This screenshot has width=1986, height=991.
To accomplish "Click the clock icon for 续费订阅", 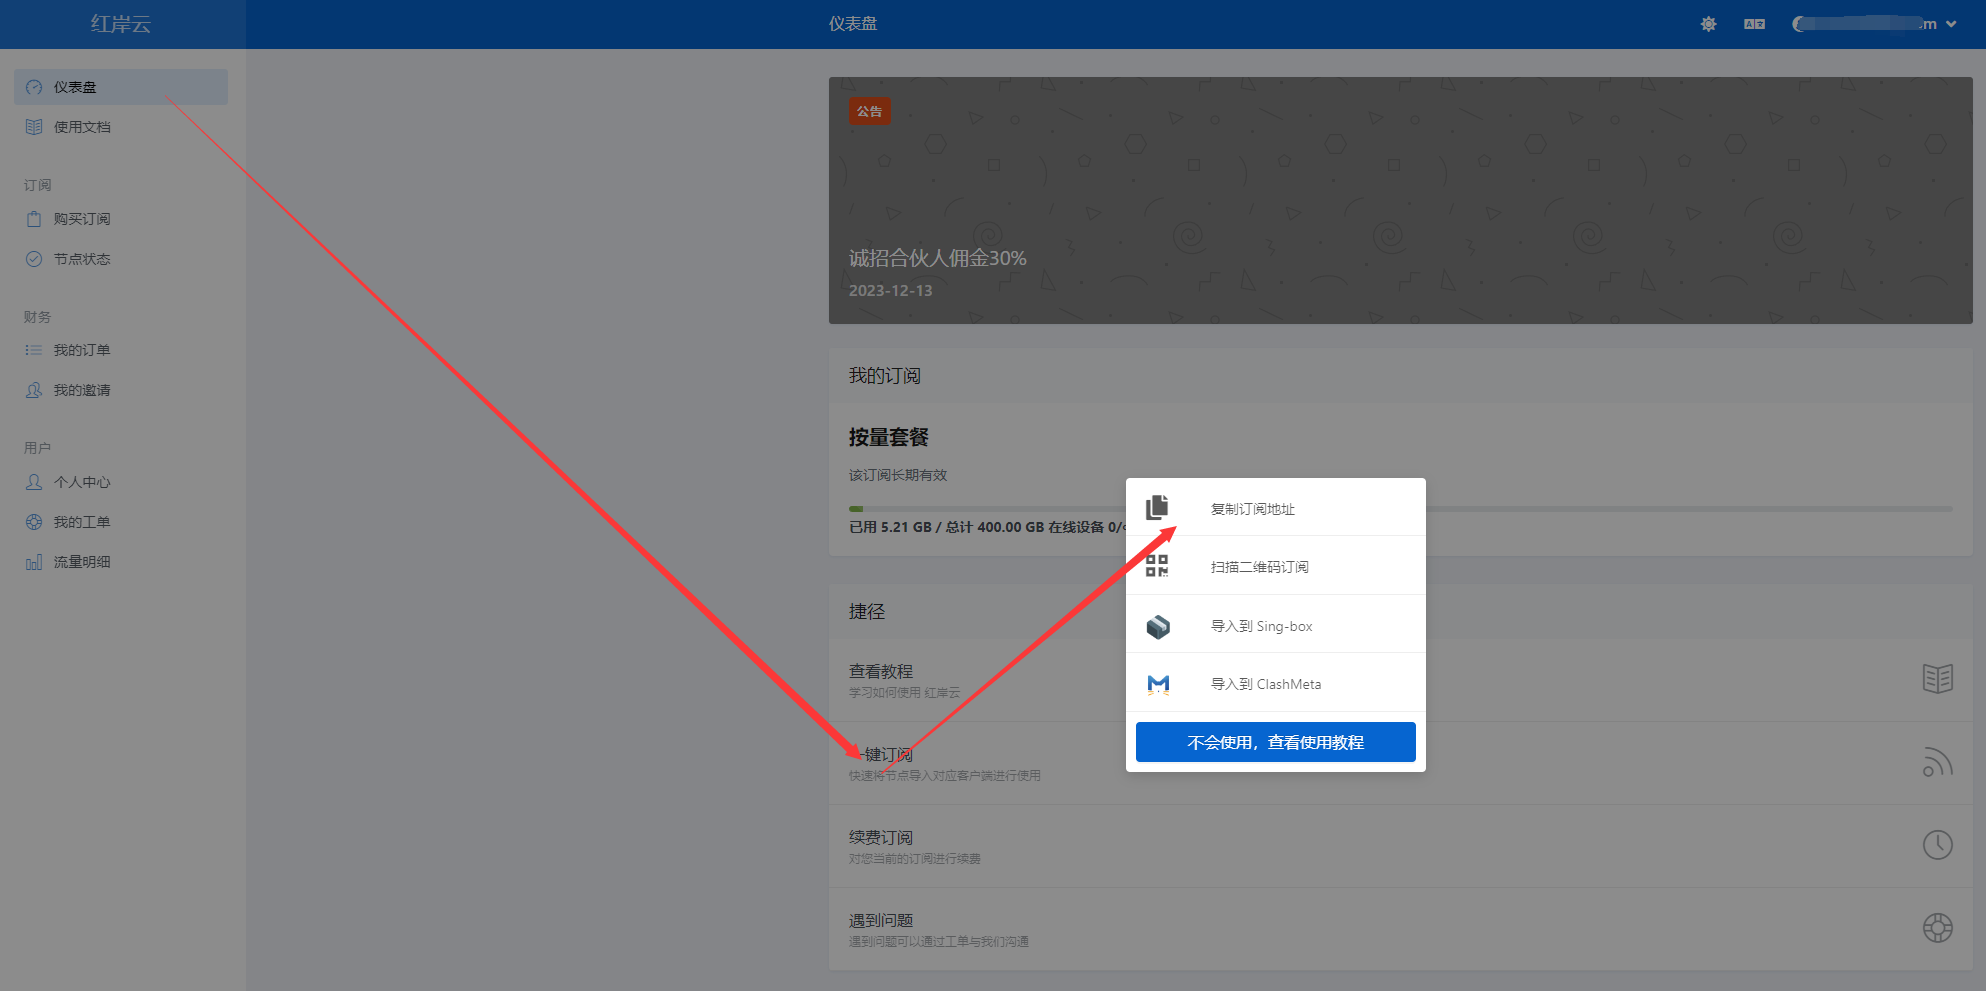I will click(x=1937, y=845).
